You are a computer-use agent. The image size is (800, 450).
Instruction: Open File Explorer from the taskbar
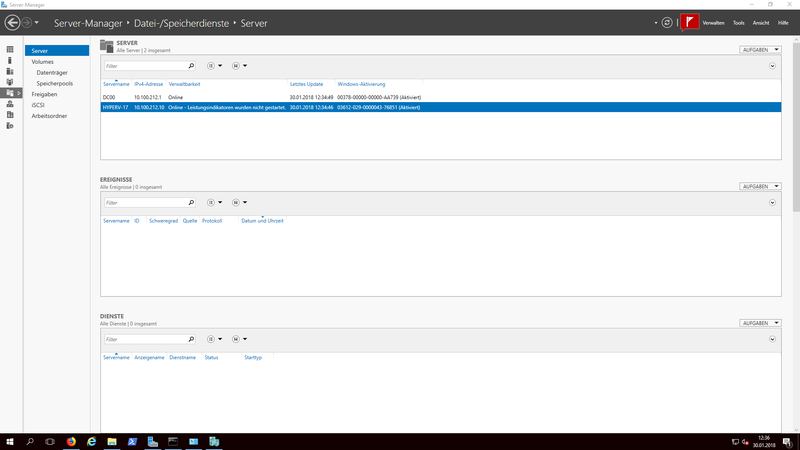(x=112, y=442)
